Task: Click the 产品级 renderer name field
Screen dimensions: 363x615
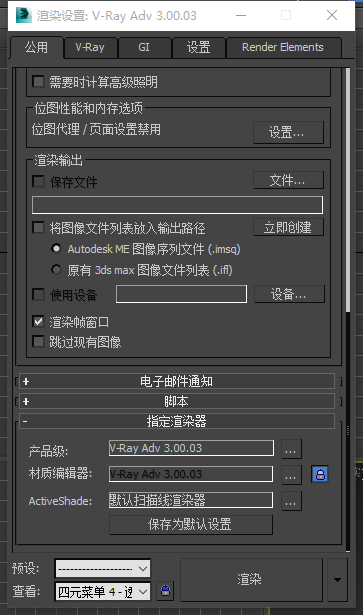Action: (x=191, y=448)
